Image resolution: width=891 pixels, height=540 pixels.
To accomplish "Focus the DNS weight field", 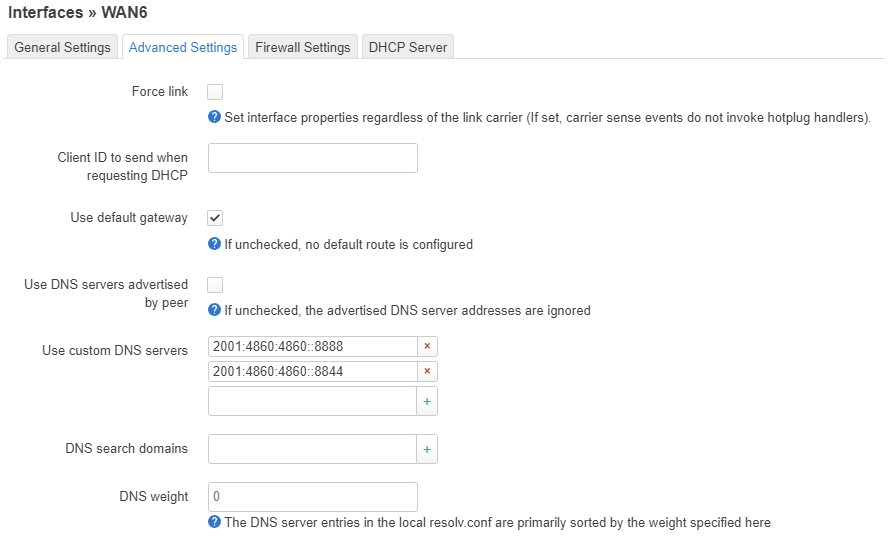I will tap(313, 497).
